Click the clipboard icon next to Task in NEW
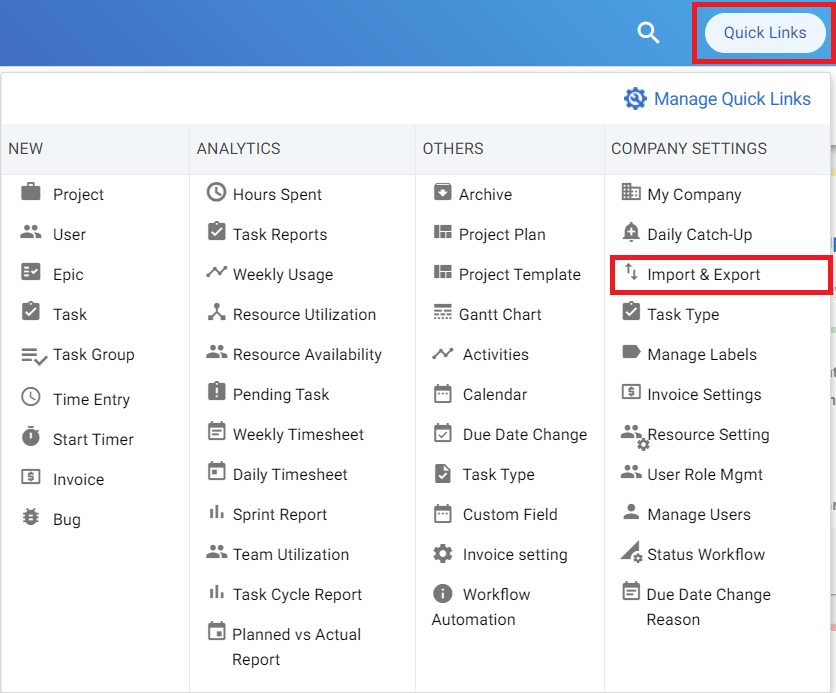This screenshot has width=836, height=693. [x=30, y=311]
